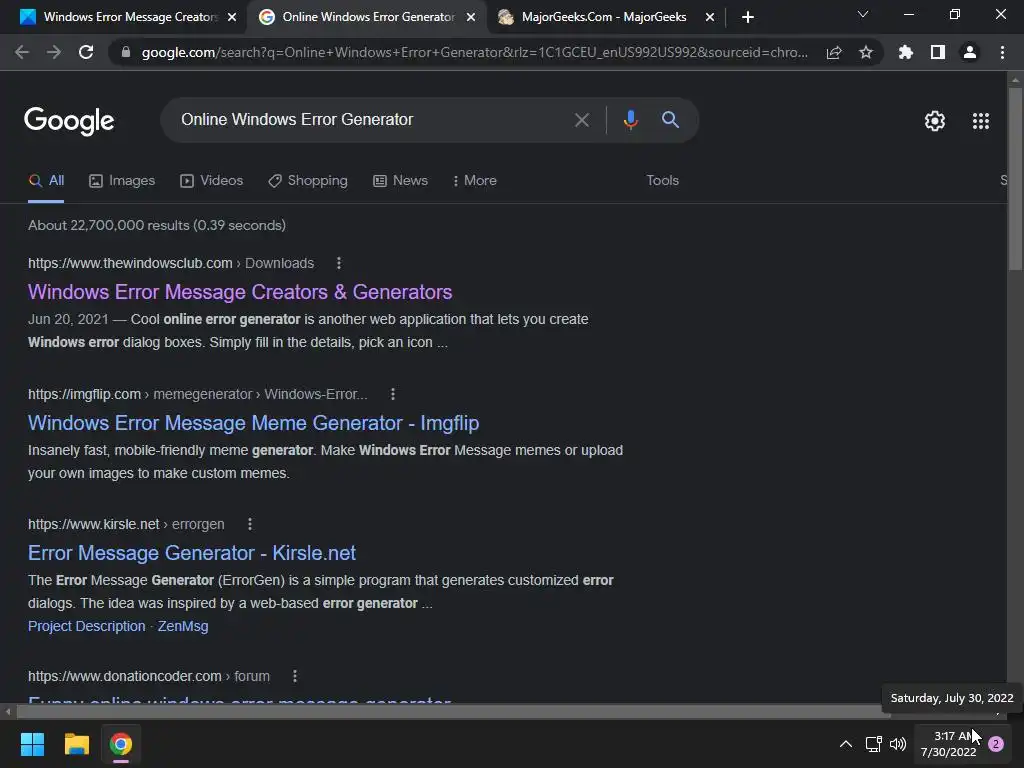
Task: Open Google quick settings gear
Action: pos(935,121)
